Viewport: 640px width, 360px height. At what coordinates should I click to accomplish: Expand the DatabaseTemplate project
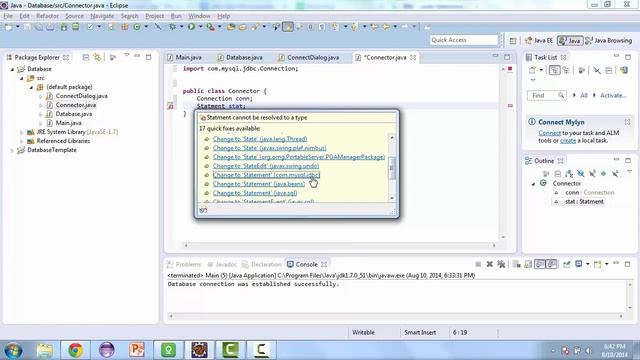(12, 150)
